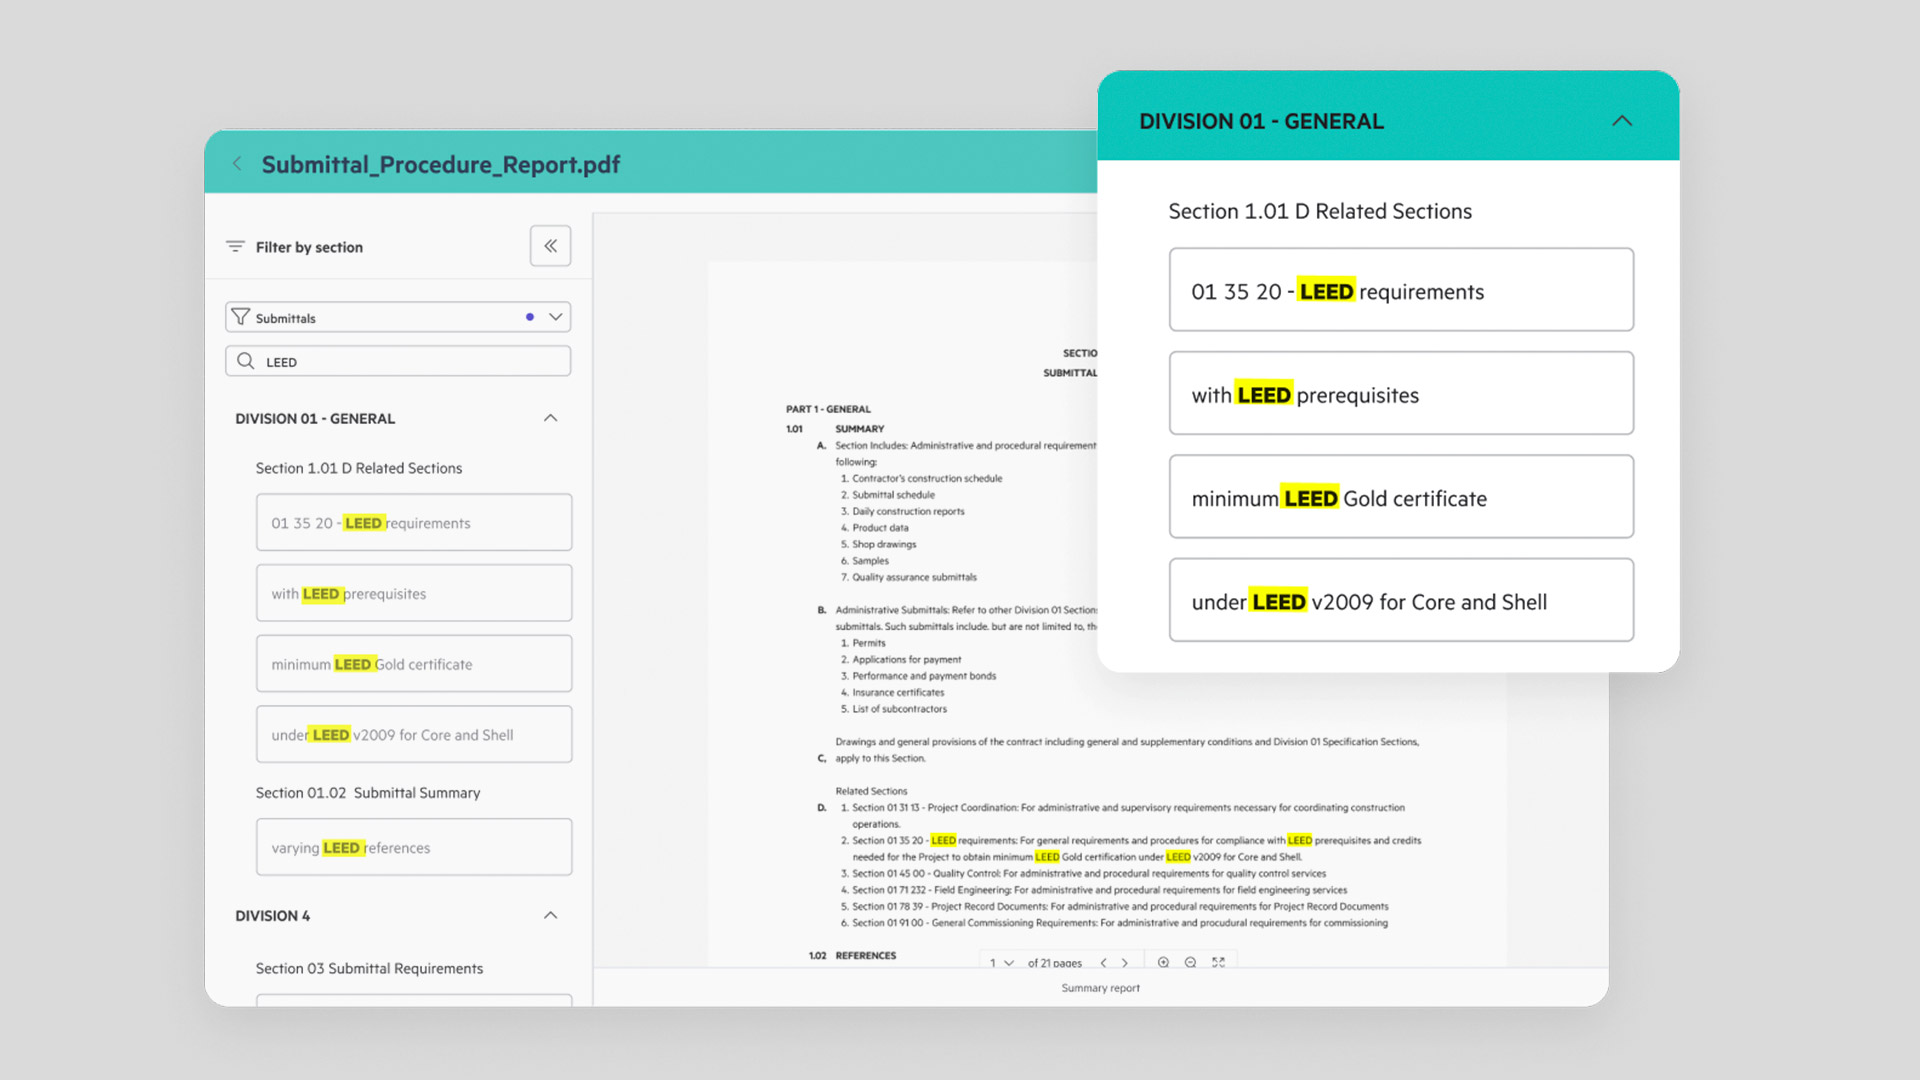Open the page number dropdown
The image size is (1920, 1080).
tap(1009, 963)
